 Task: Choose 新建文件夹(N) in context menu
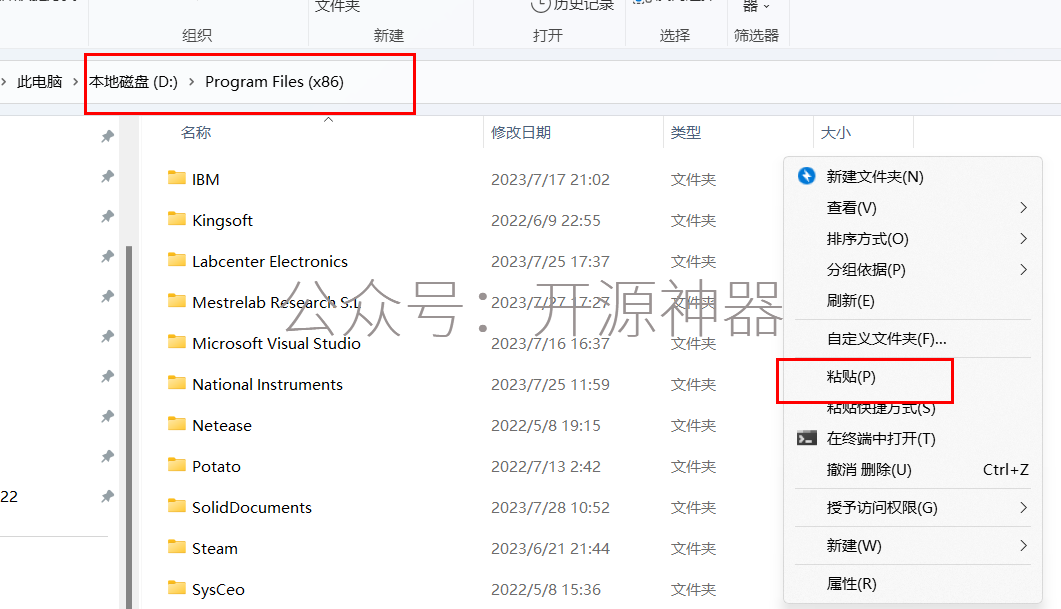[912, 177]
